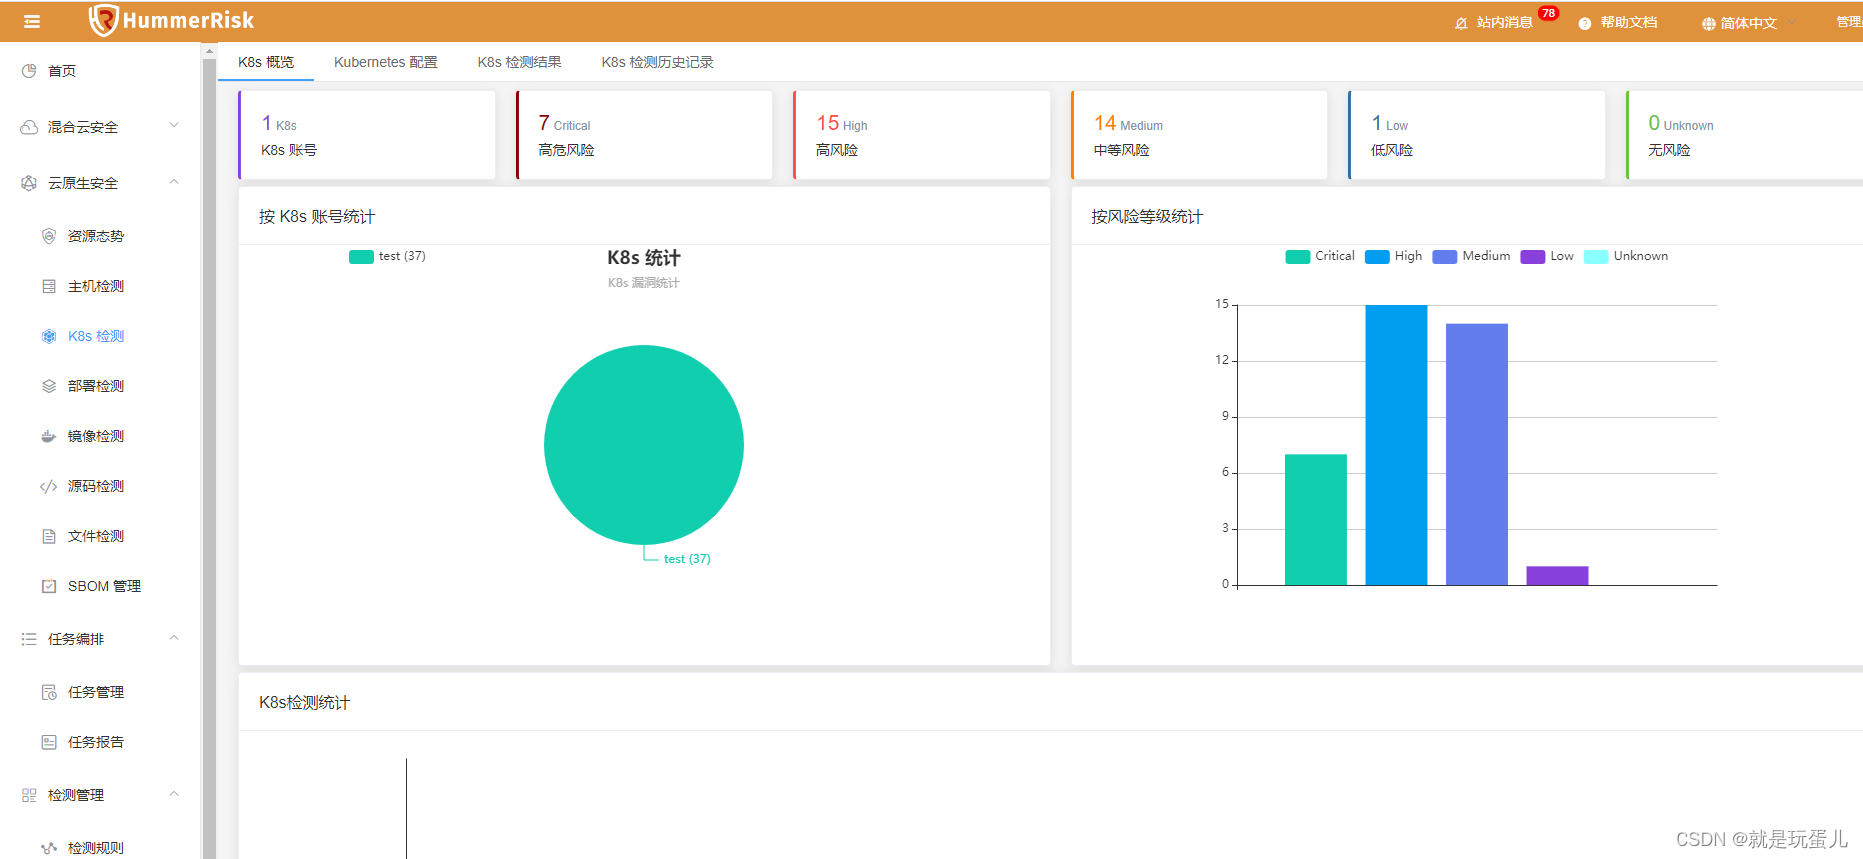Click the HummerRisk shield logo
1863x859 pixels.
click(103, 20)
